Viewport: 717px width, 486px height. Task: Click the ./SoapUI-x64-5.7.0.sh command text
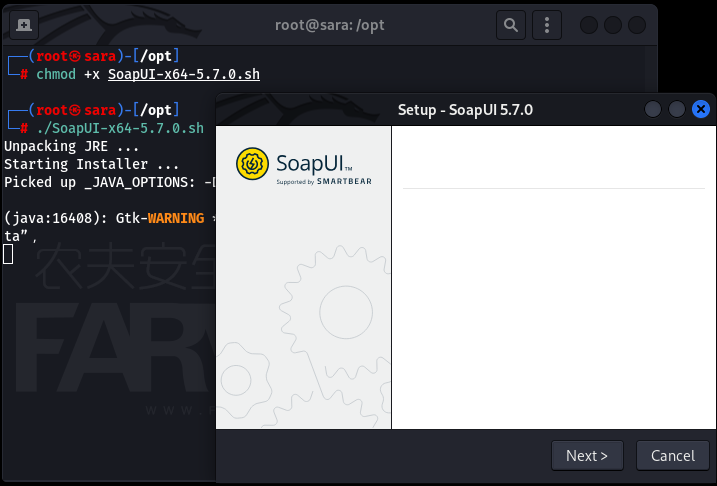120,128
